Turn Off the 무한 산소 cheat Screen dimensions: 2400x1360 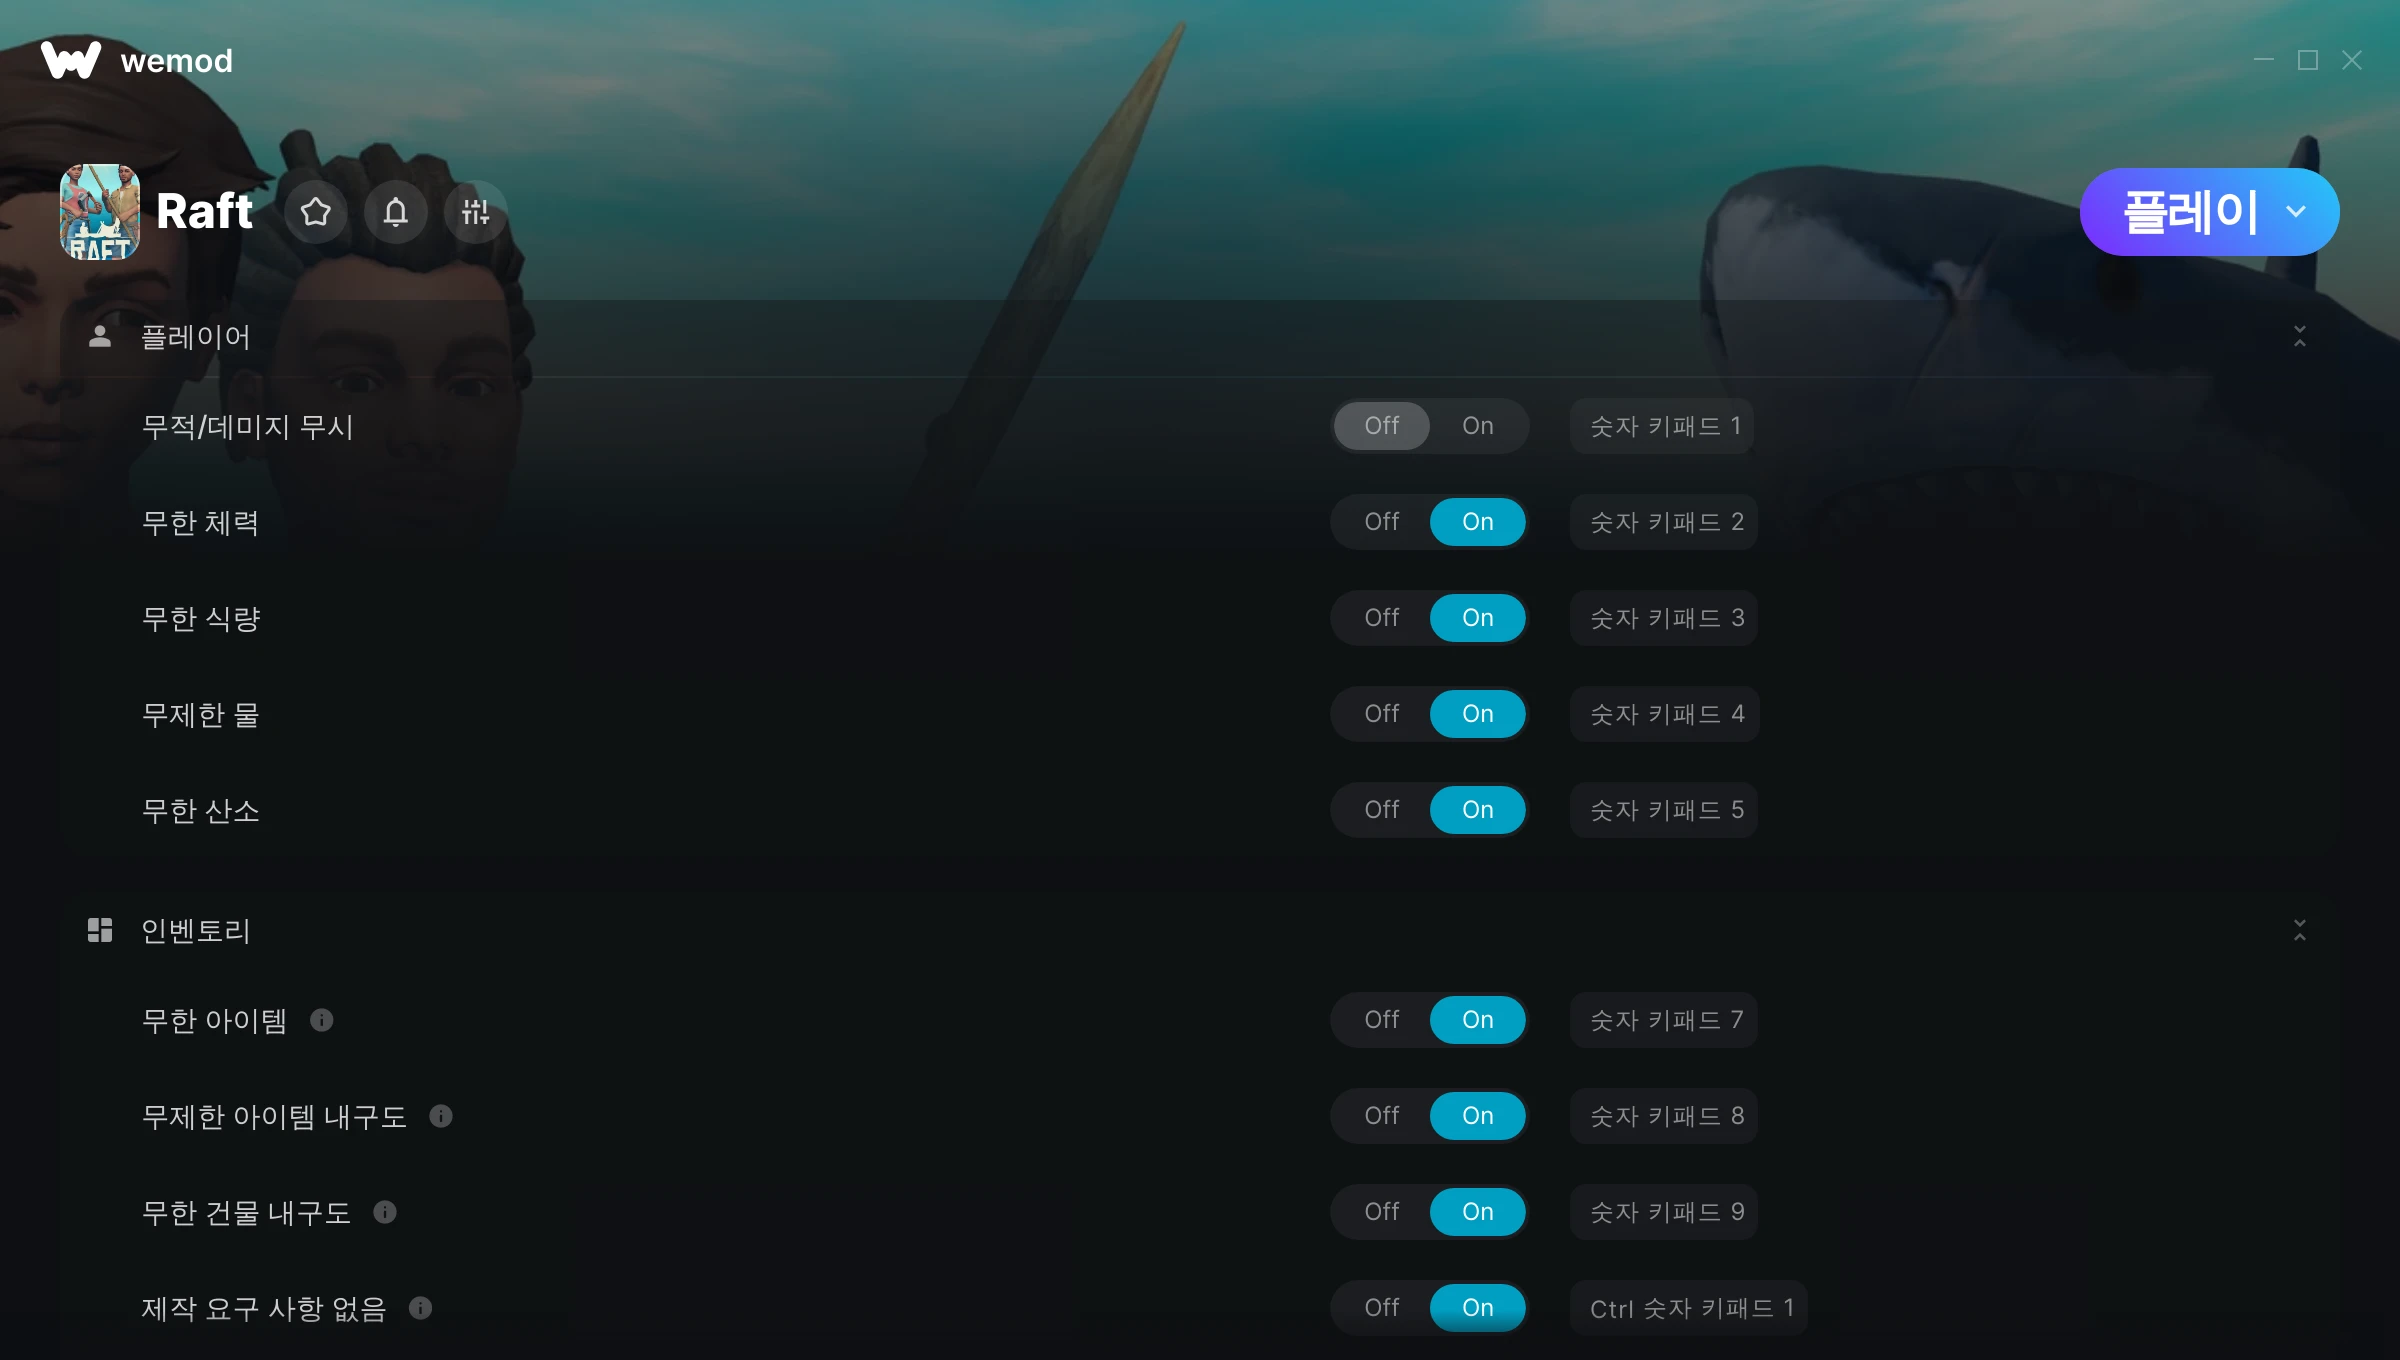click(x=1382, y=810)
